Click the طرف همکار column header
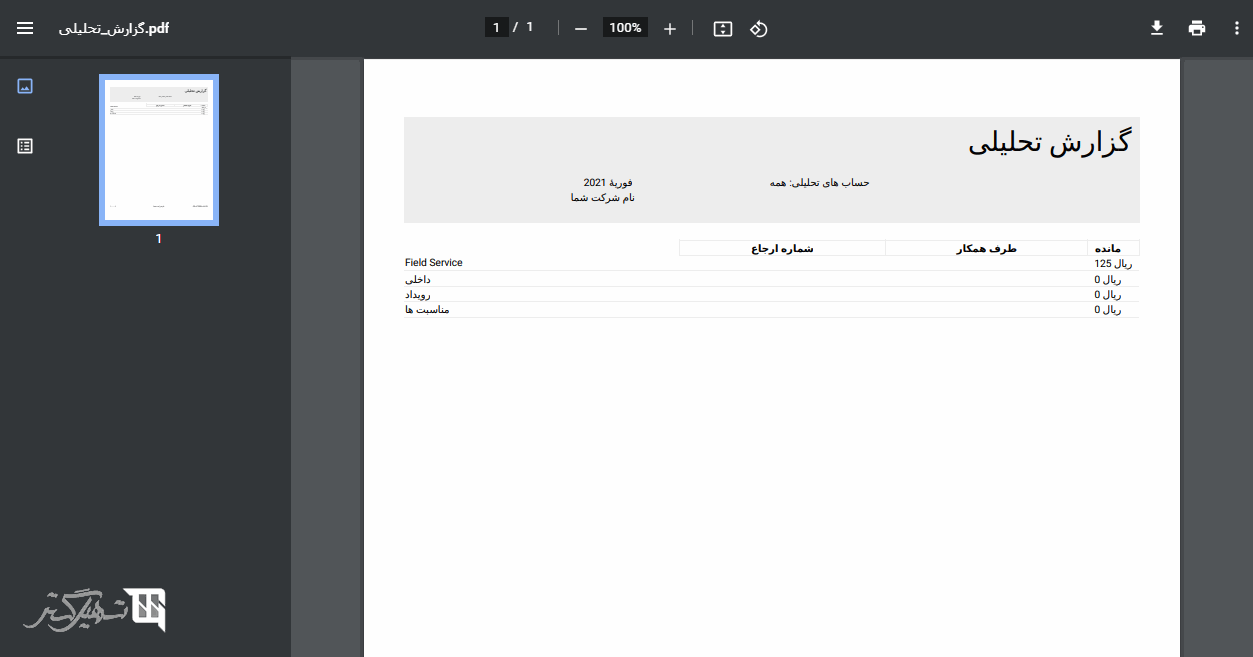Image resolution: width=1253 pixels, height=657 pixels. 986,248
